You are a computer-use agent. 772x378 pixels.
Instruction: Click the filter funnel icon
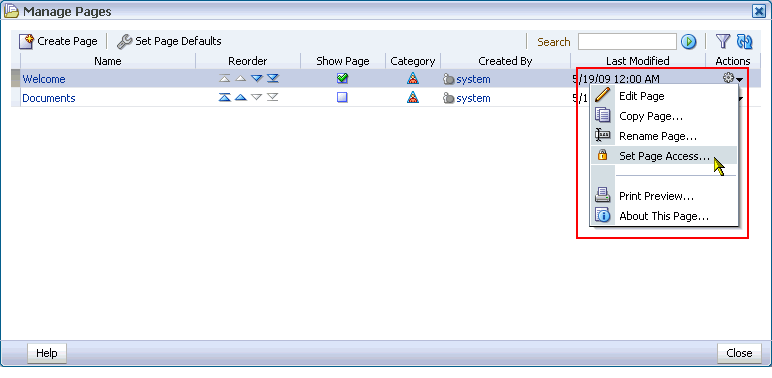pos(722,41)
